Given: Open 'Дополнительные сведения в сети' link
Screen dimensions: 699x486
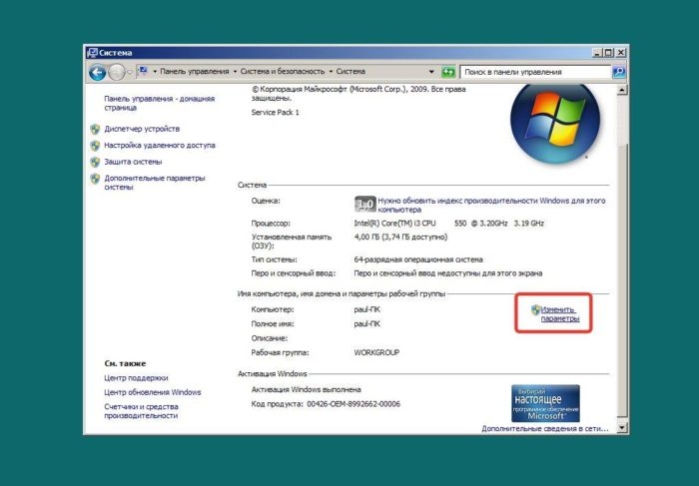Looking at the screenshot, I should (545, 428).
